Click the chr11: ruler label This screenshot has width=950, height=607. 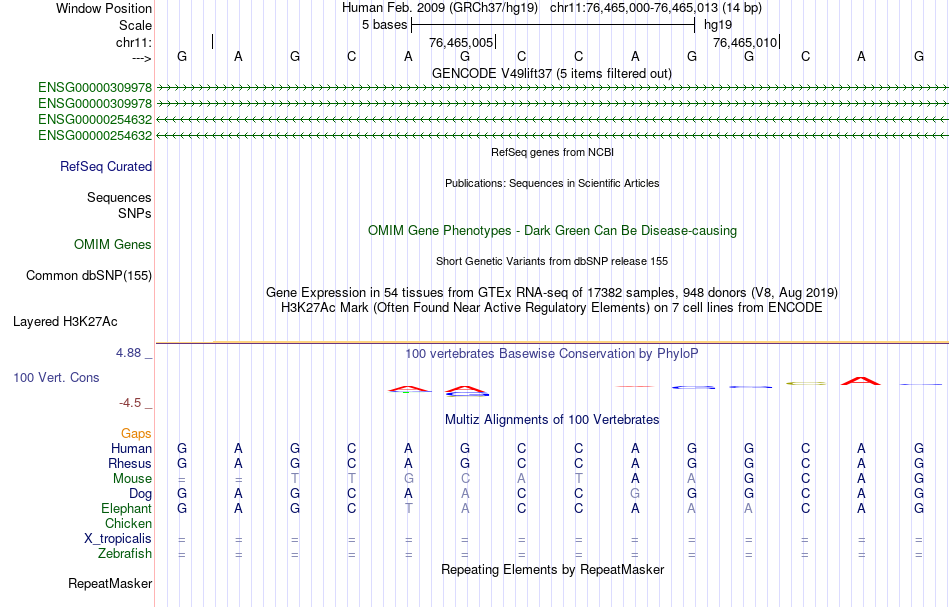(x=133, y=42)
